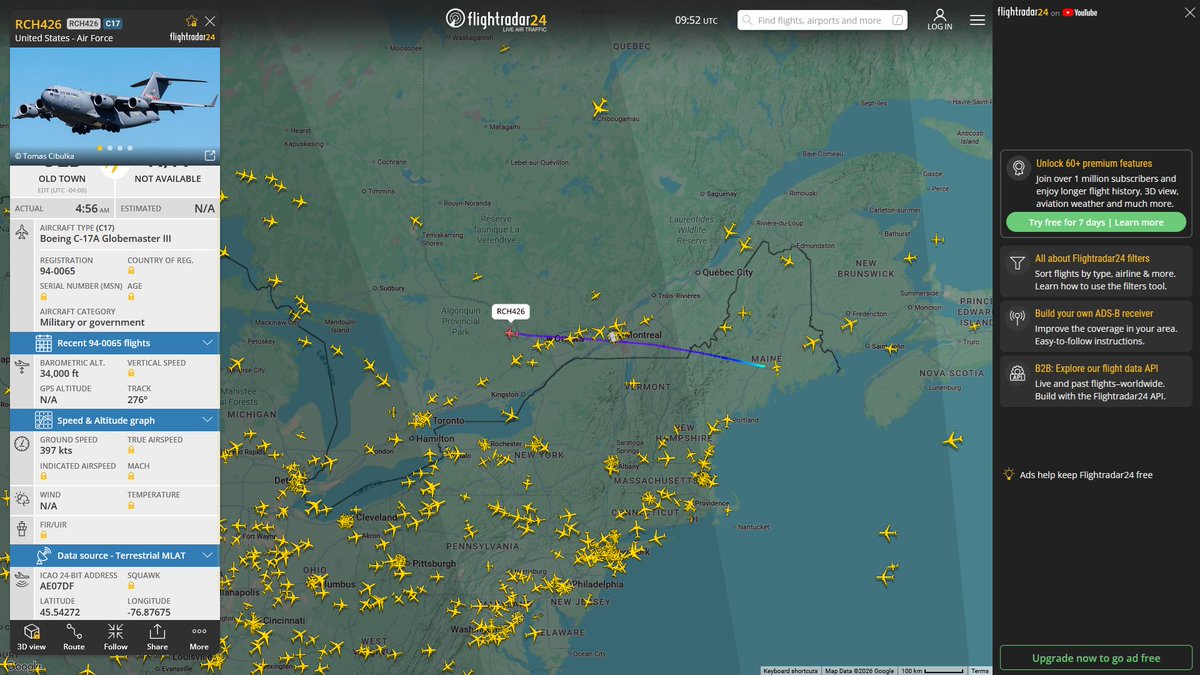The height and width of the screenshot is (675, 1200).
Task: Expand the Speed & Altitude graph section
Action: (x=115, y=420)
